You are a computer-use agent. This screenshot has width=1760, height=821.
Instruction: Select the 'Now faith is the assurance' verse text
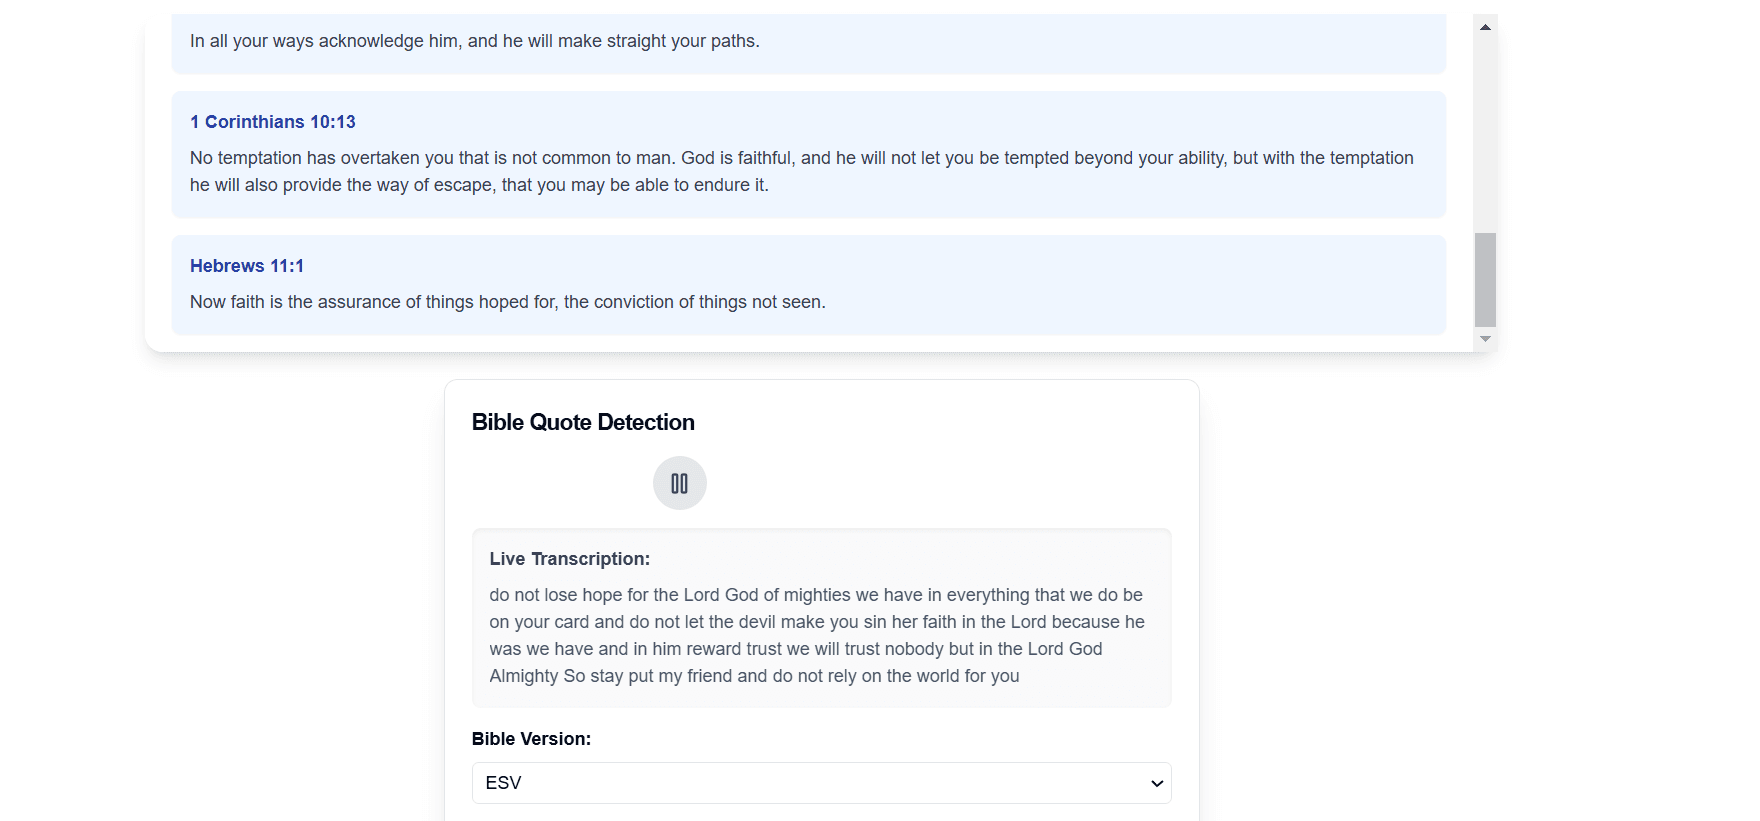[507, 302]
